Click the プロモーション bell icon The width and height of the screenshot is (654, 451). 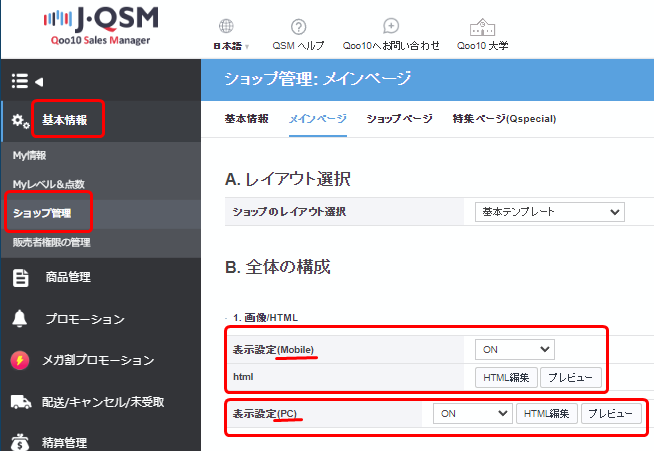(20, 319)
